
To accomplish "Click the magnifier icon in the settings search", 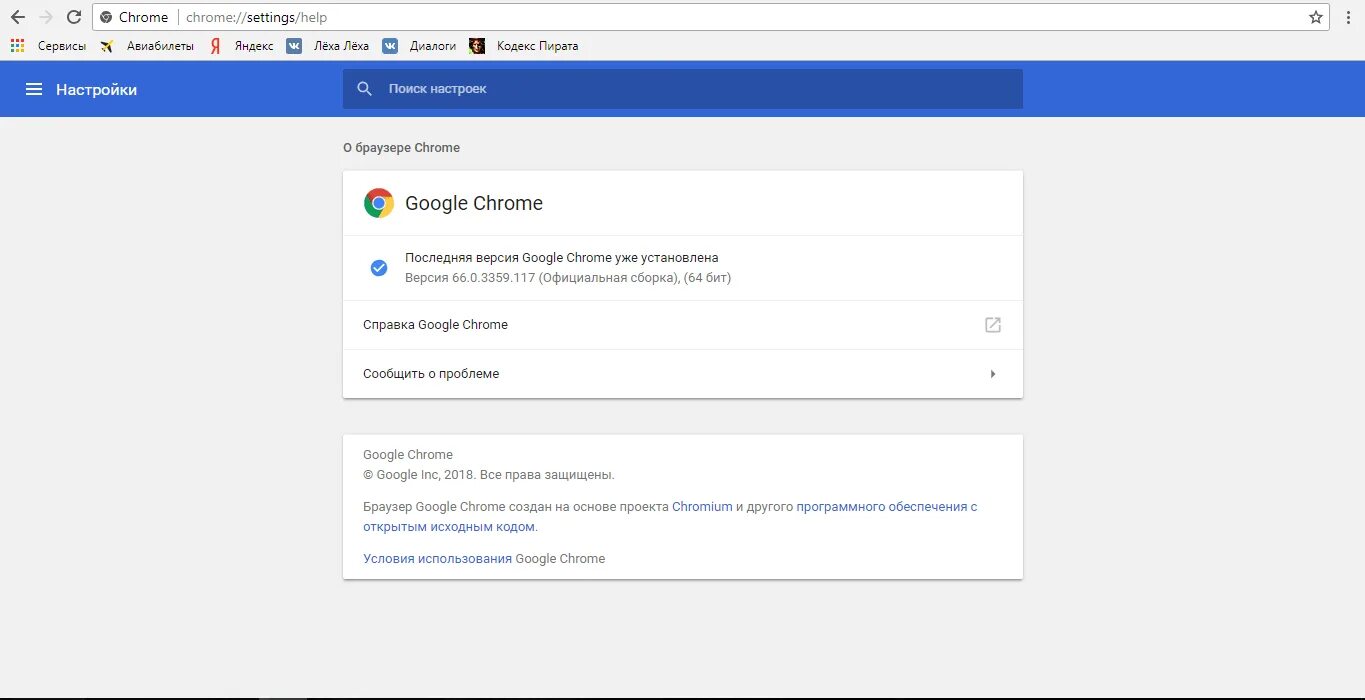I will (x=365, y=89).
